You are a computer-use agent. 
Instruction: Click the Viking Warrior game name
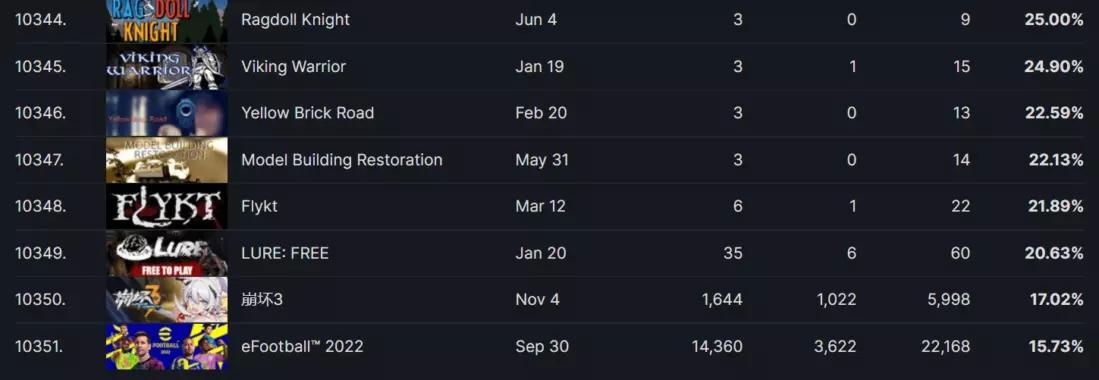[x=293, y=67]
